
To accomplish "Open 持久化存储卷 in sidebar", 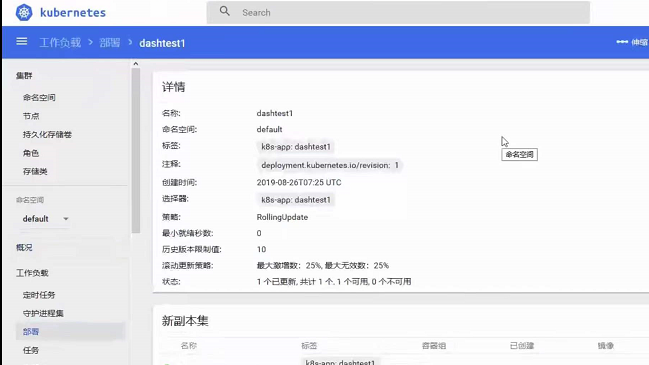I will point(48,135).
